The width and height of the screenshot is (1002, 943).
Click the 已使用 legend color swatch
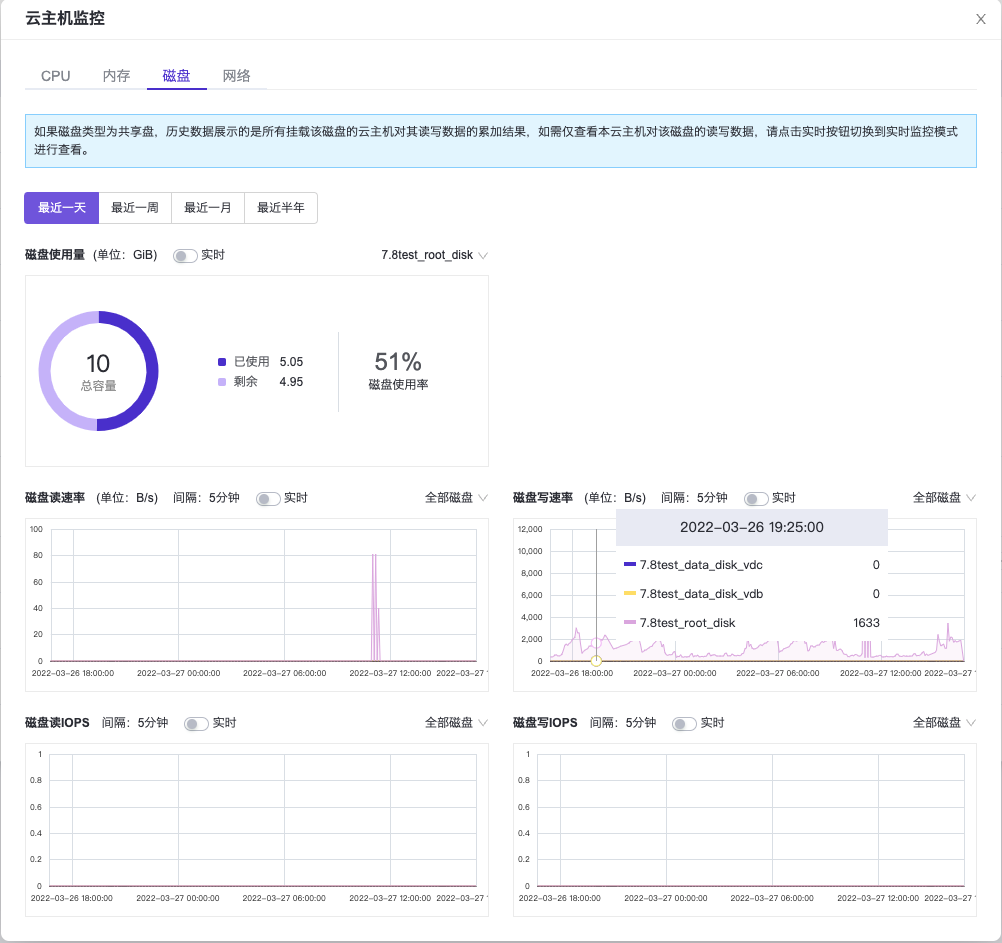[x=222, y=362]
